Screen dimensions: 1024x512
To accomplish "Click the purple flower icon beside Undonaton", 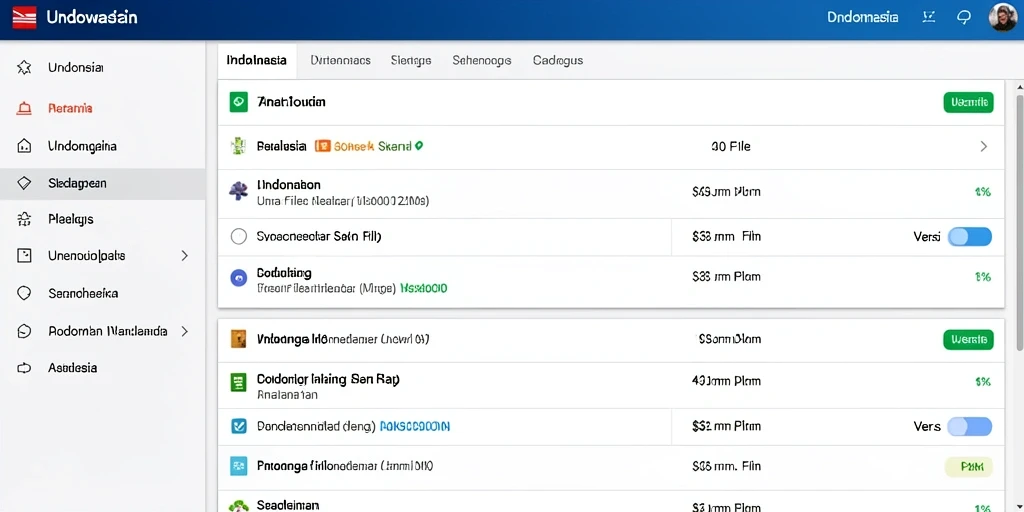I will [238, 191].
